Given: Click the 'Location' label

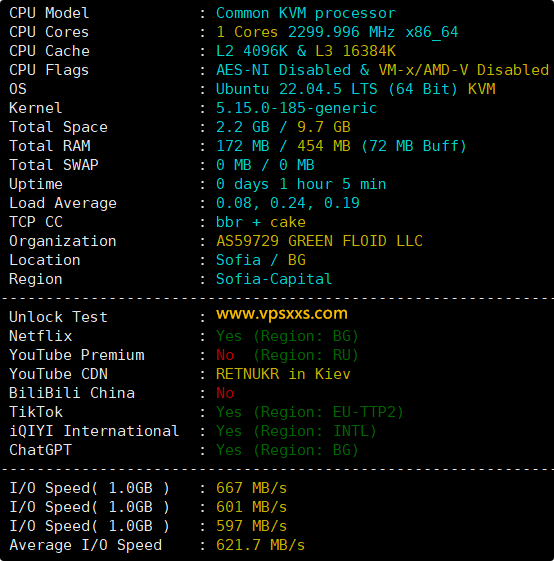Looking at the screenshot, I should (x=45, y=260).
